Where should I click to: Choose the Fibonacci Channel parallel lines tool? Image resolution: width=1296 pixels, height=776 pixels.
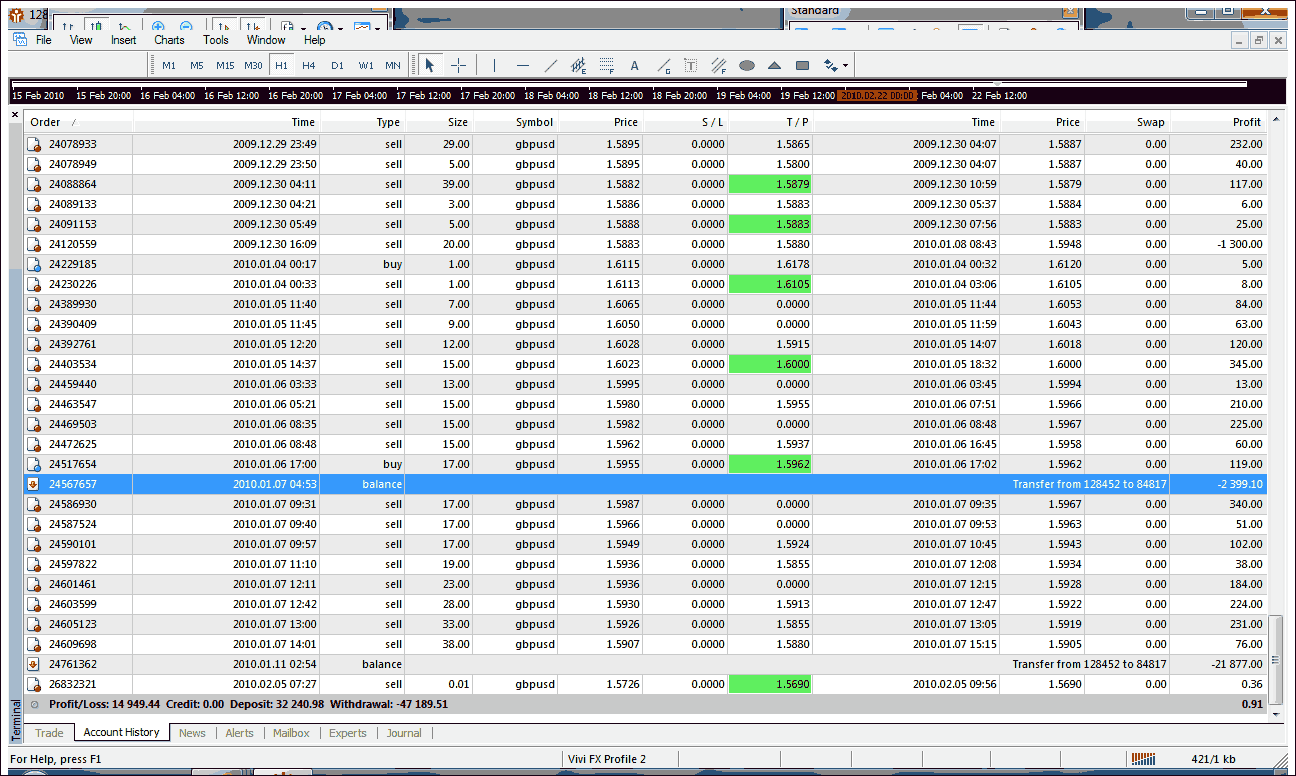click(x=719, y=66)
